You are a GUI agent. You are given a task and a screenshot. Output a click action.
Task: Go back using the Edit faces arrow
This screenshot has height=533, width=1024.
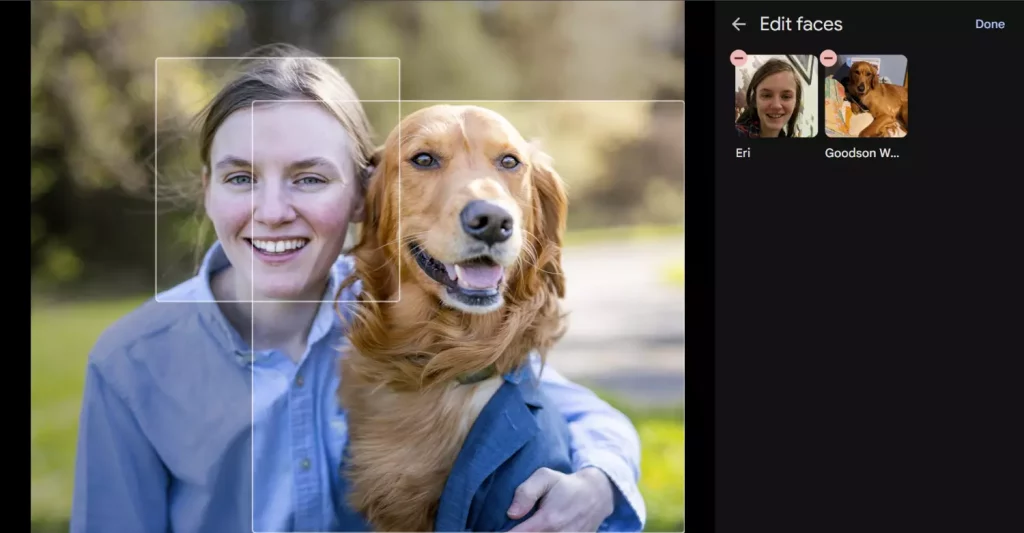(x=739, y=24)
